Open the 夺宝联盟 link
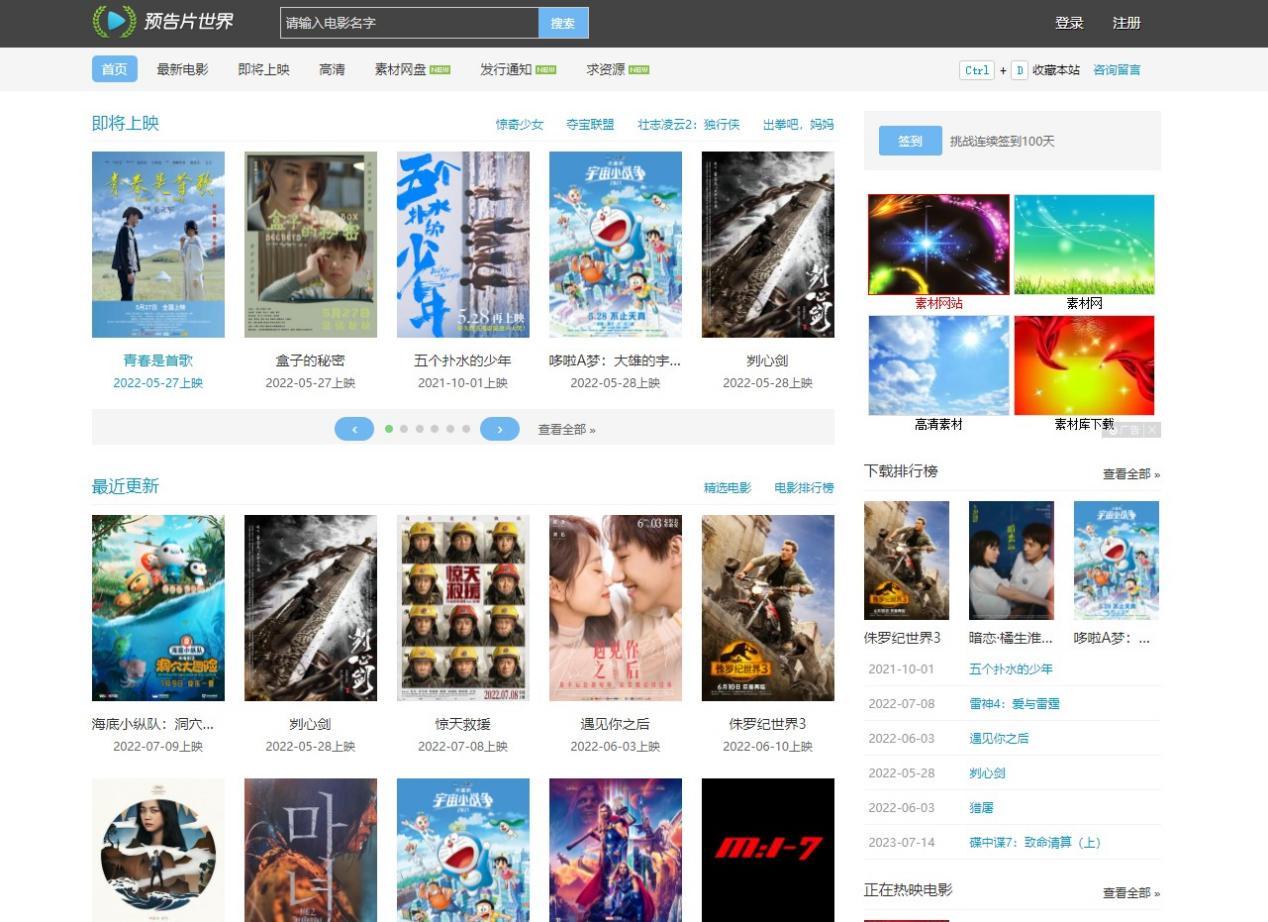 [590, 125]
